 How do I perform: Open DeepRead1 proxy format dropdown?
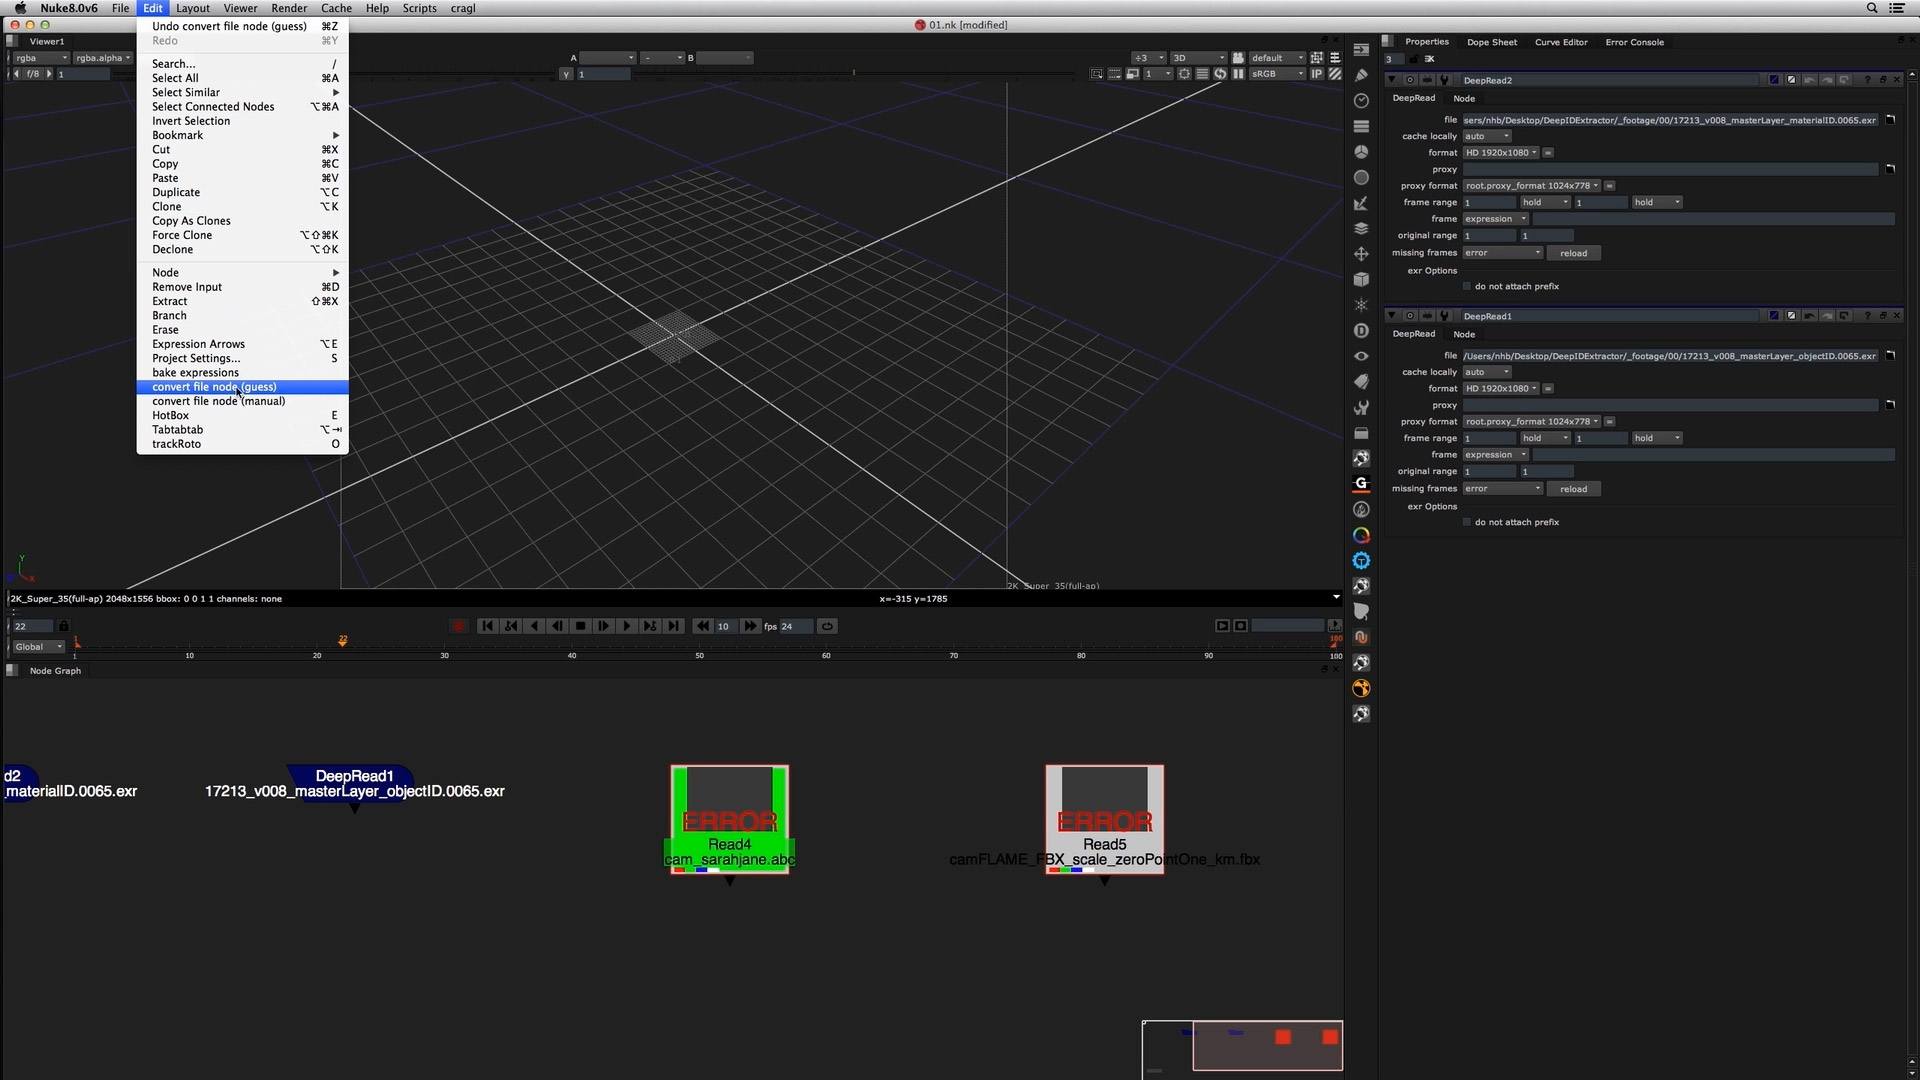tap(1532, 422)
